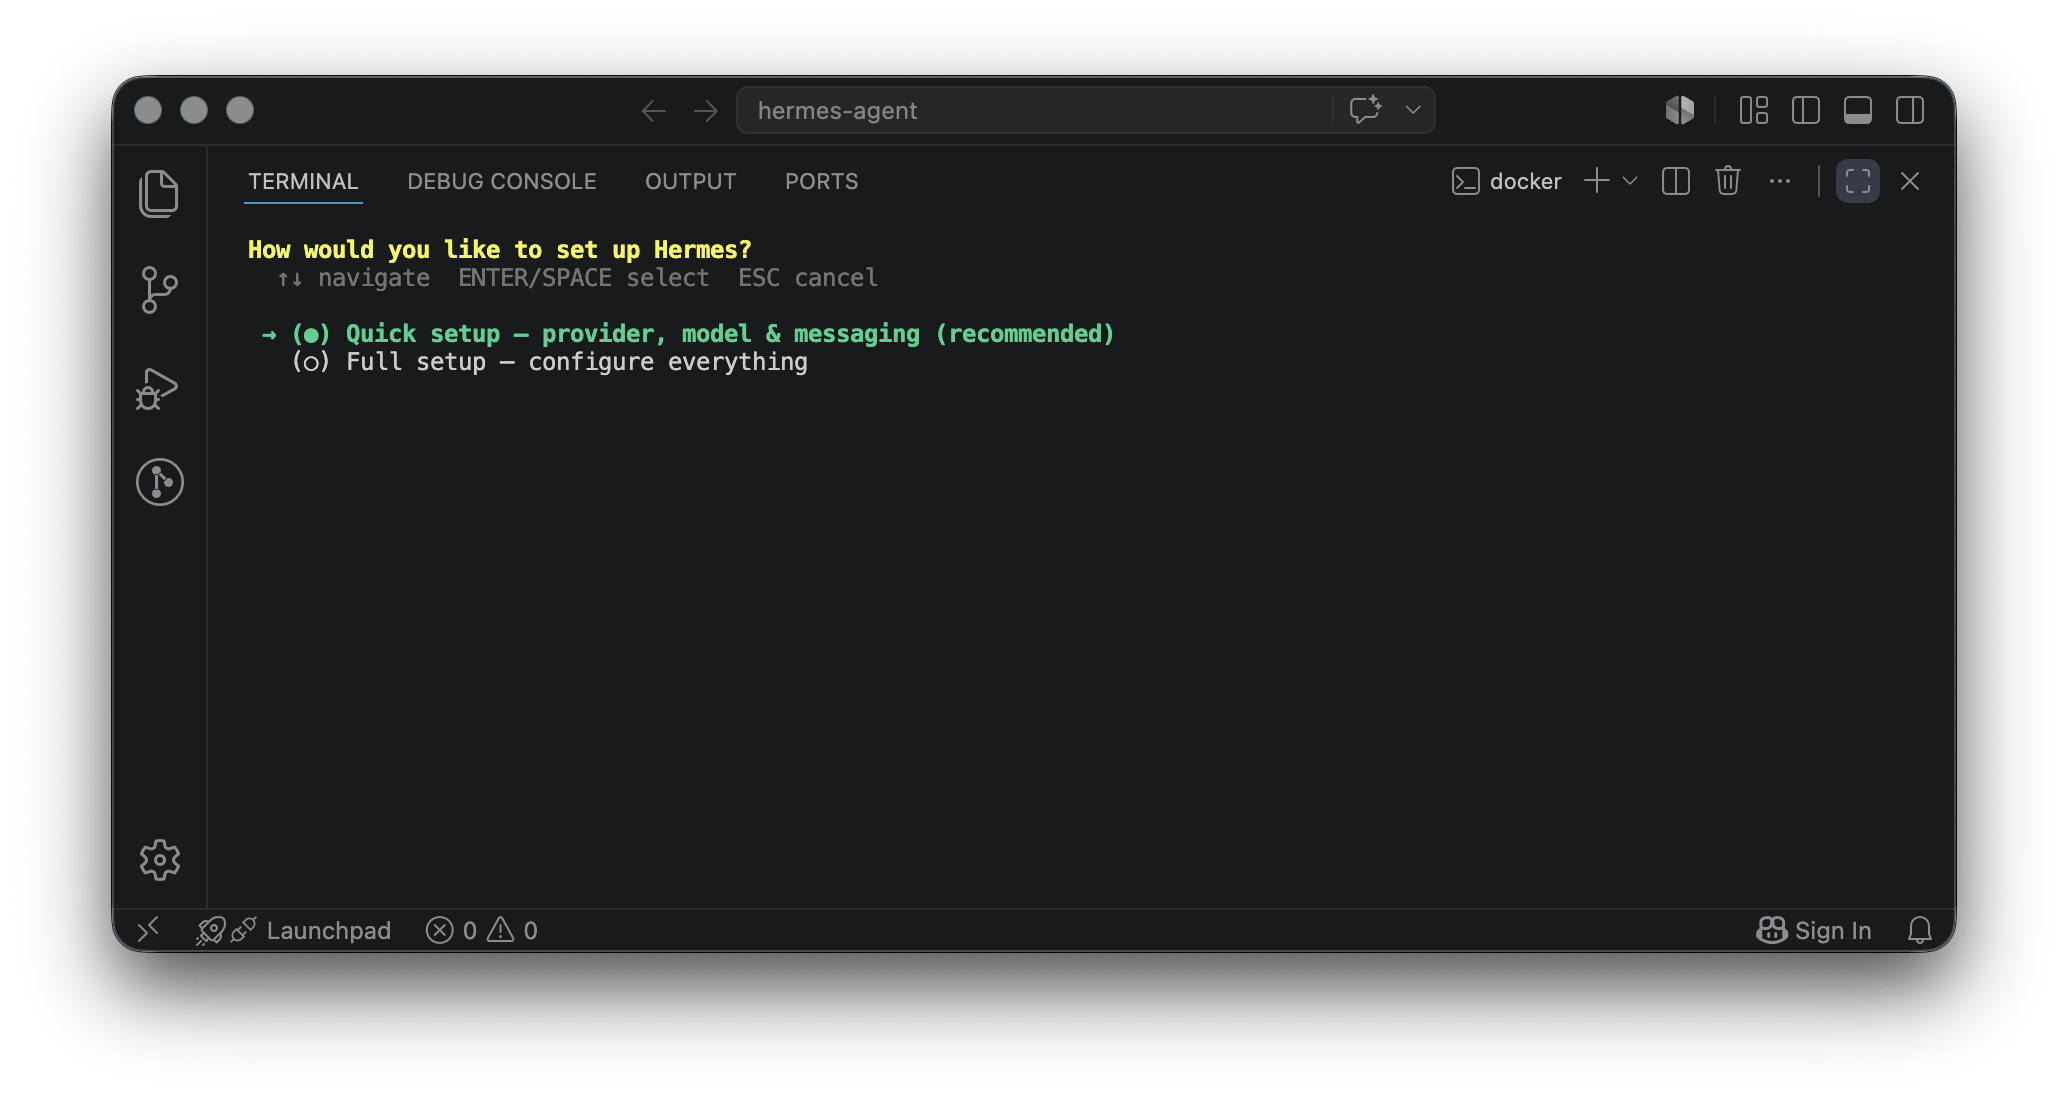
Task: Open the Git Graph sidebar icon
Action: pyautogui.click(x=160, y=482)
